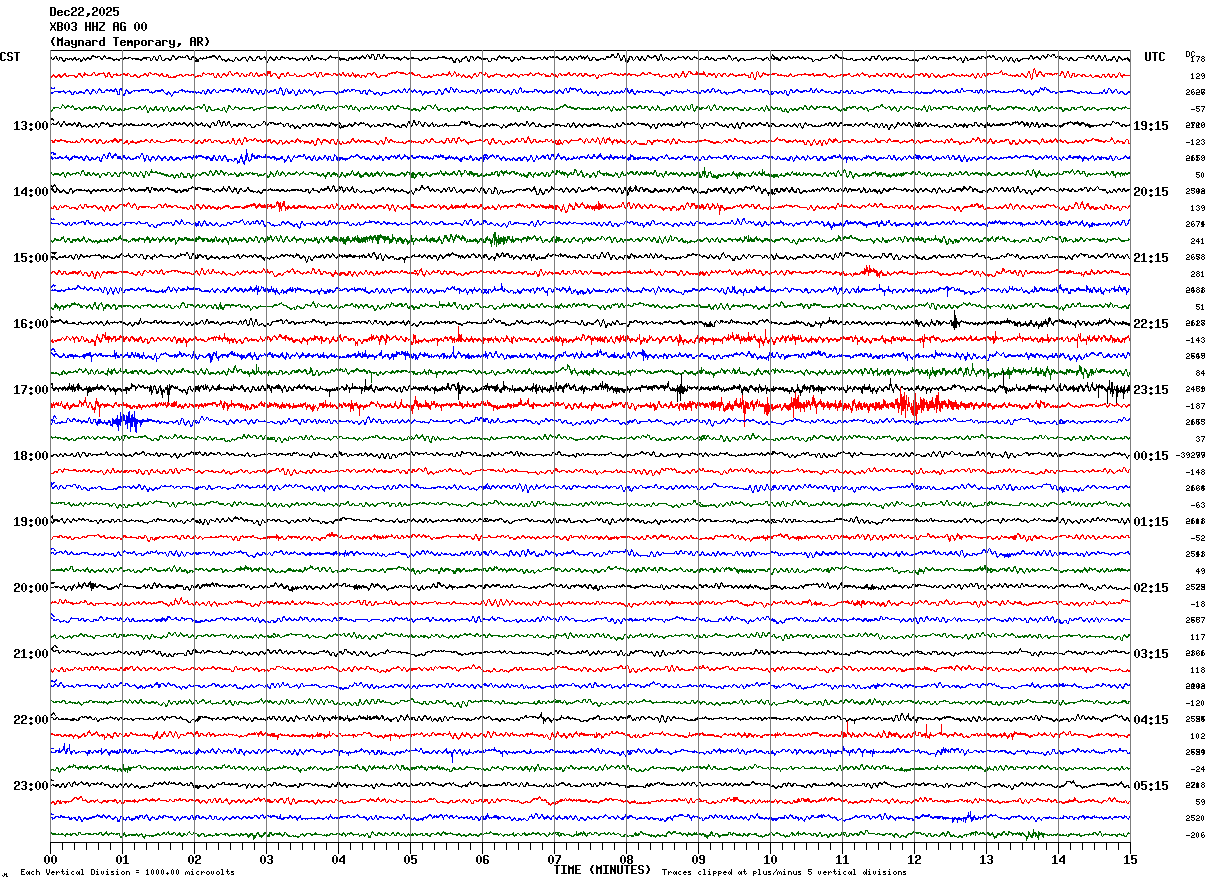The height and width of the screenshot is (886, 1210).
Task: Click the DC offset value -63
Action: click(x=1197, y=505)
